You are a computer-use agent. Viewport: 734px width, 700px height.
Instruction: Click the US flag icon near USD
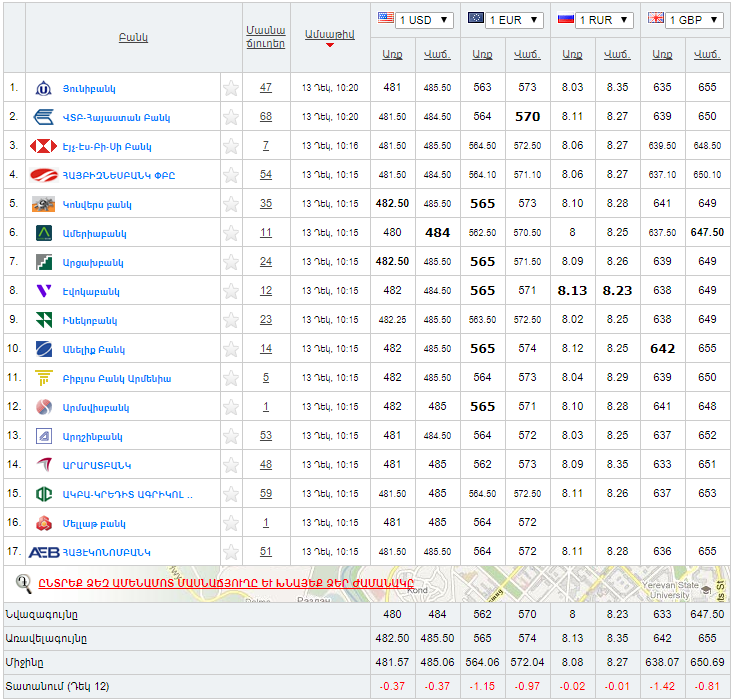(x=386, y=18)
